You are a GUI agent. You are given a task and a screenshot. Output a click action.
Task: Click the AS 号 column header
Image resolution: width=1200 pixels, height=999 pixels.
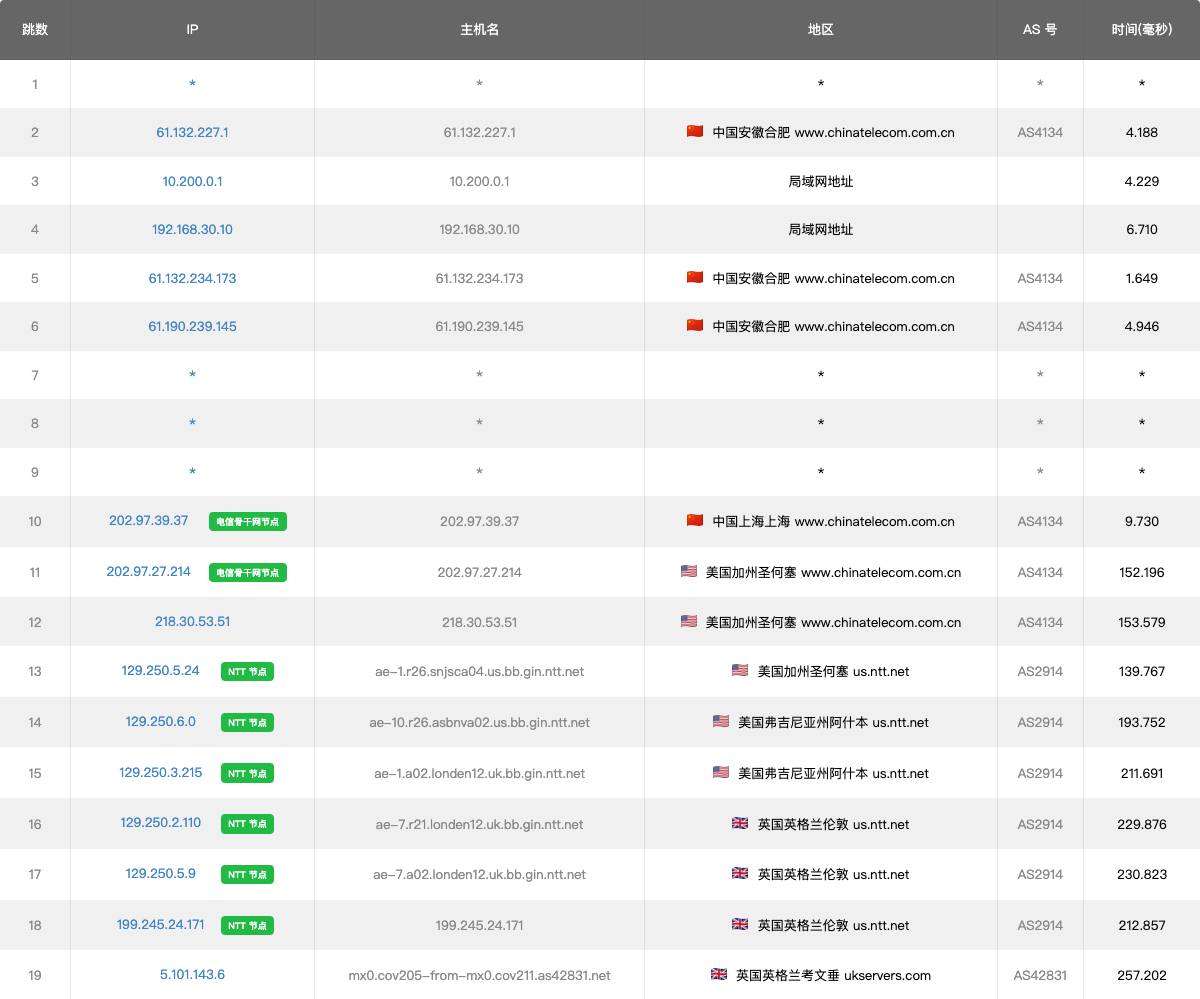click(x=1040, y=30)
